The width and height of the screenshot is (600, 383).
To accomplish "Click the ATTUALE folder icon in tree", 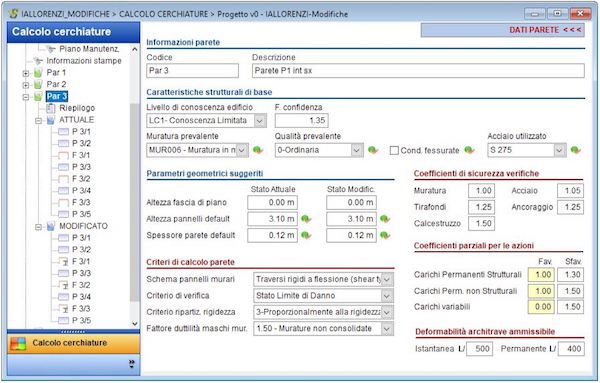I will click(51, 120).
